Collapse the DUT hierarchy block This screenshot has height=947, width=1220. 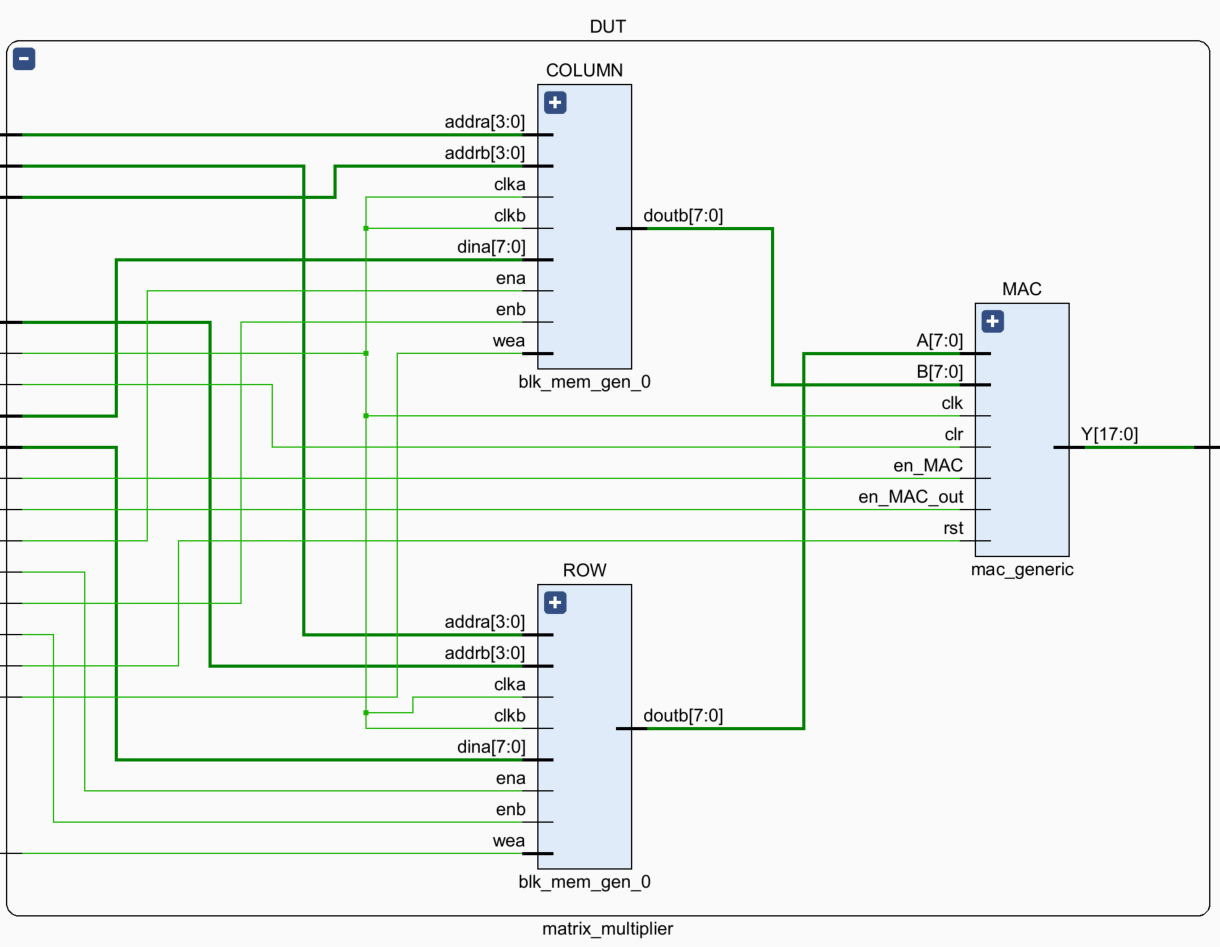click(x=24, y=60)
